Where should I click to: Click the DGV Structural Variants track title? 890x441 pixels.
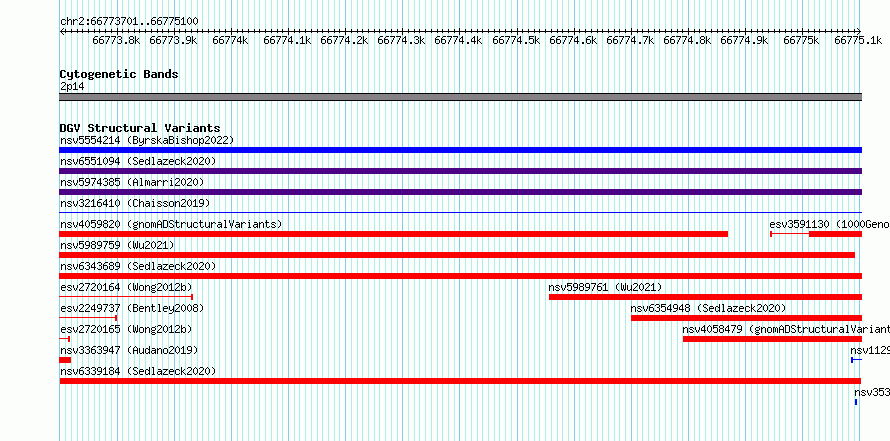140,128
